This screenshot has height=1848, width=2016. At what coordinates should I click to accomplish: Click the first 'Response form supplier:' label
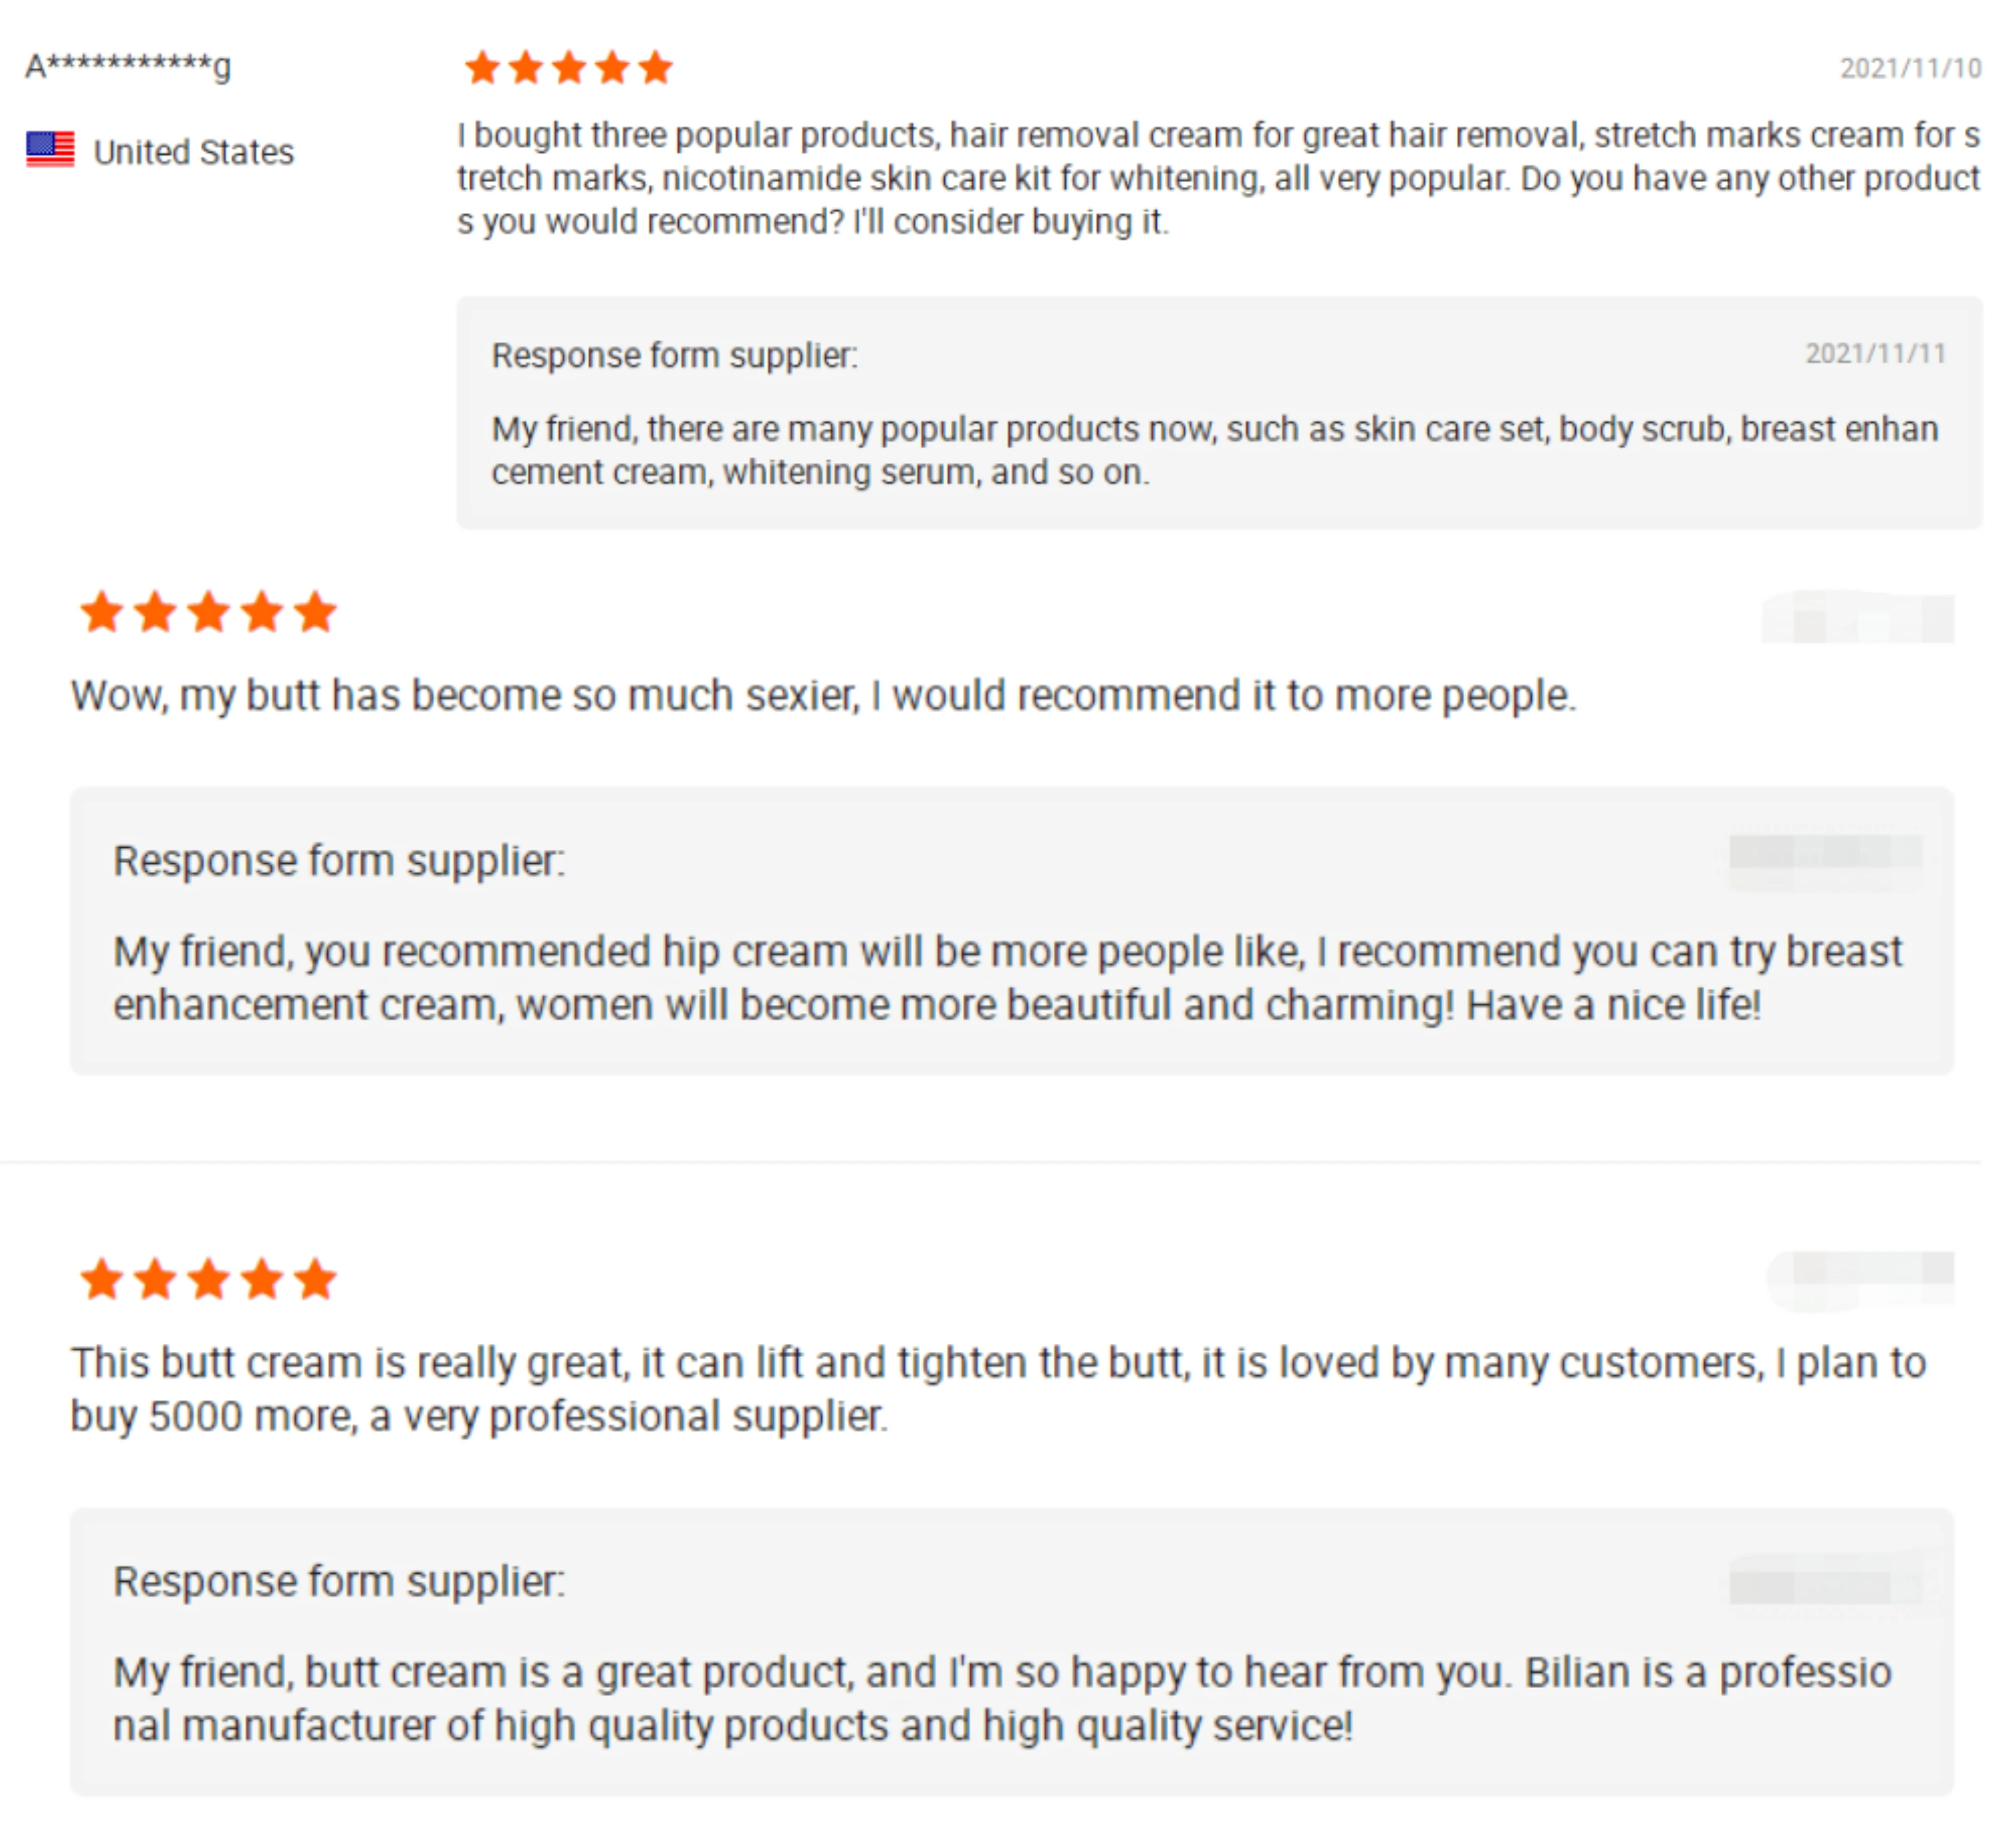(675, 355)
